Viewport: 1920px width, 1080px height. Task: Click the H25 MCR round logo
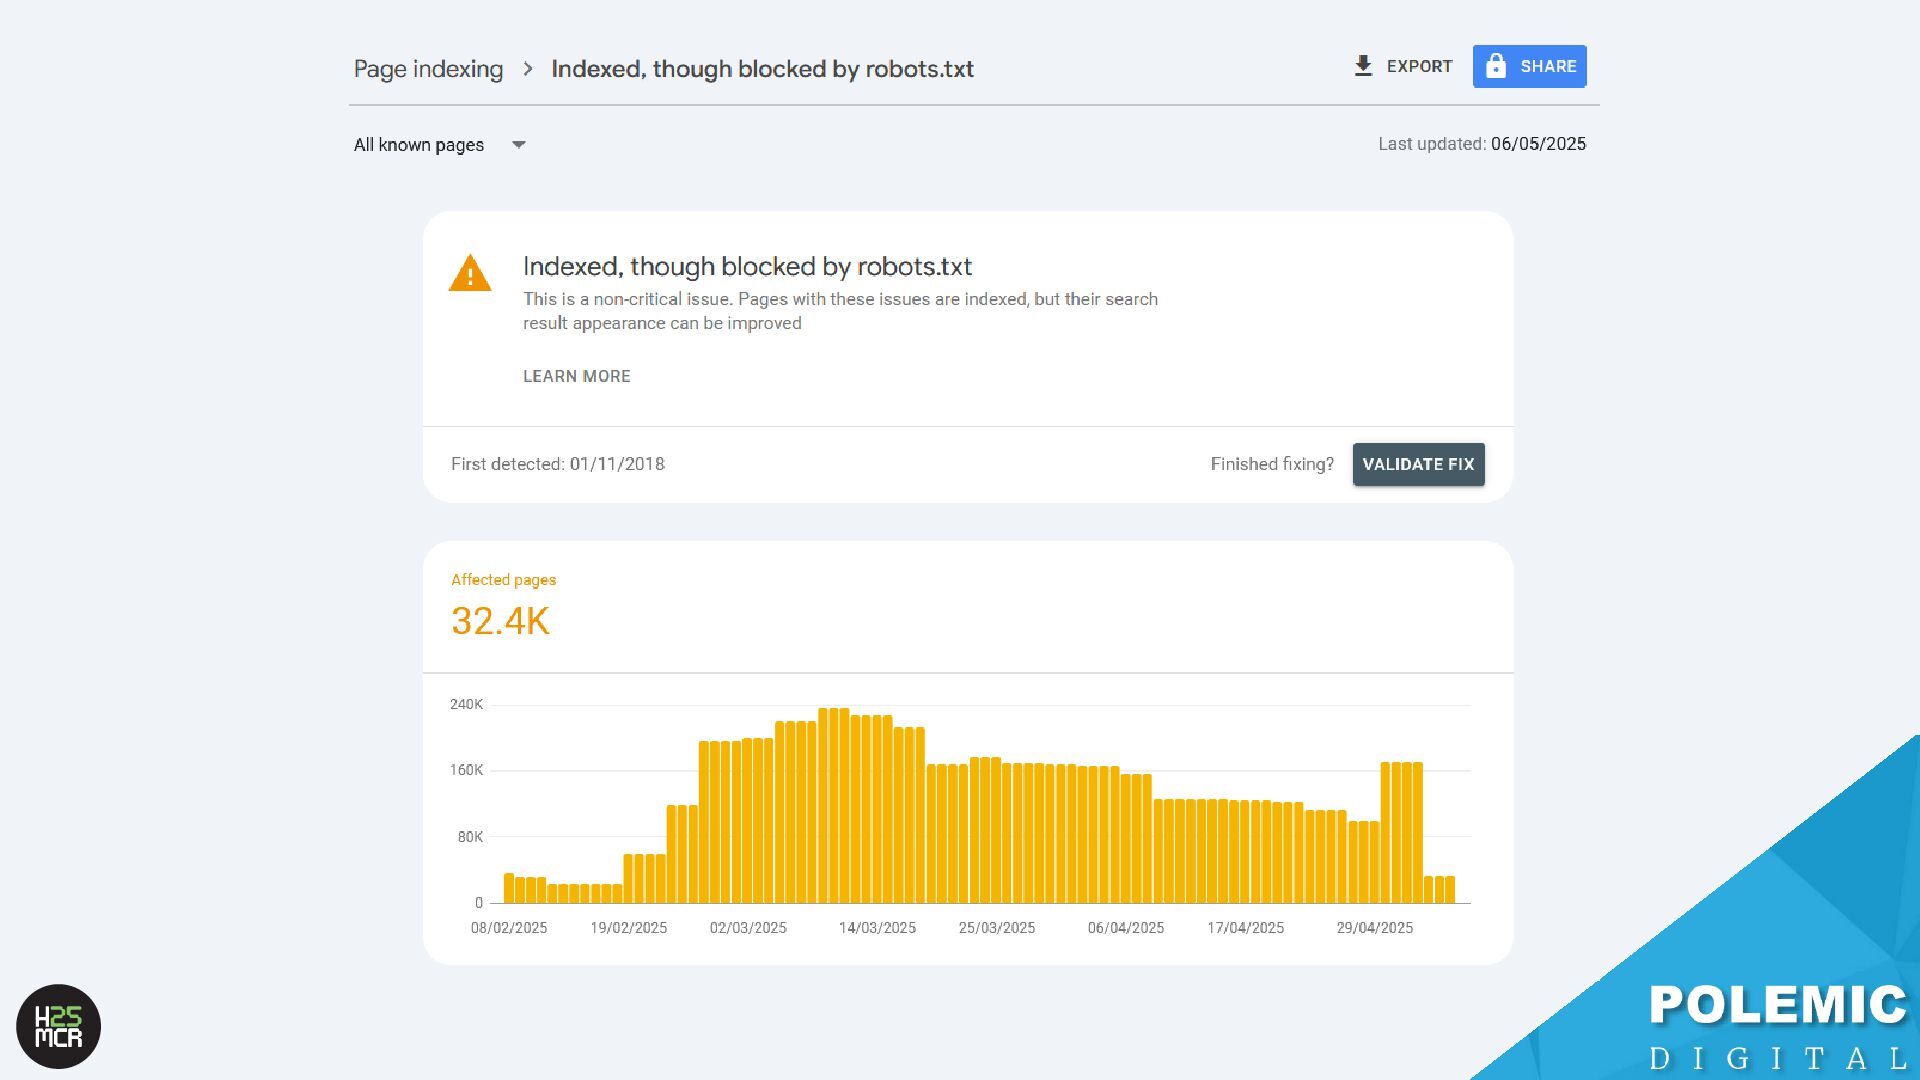point(59,1027)
